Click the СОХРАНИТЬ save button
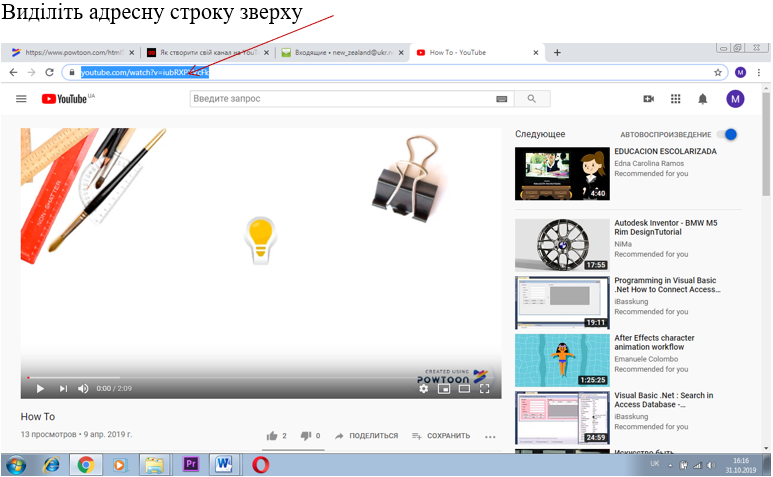This screenshot has width=773, height=477. 441,436
